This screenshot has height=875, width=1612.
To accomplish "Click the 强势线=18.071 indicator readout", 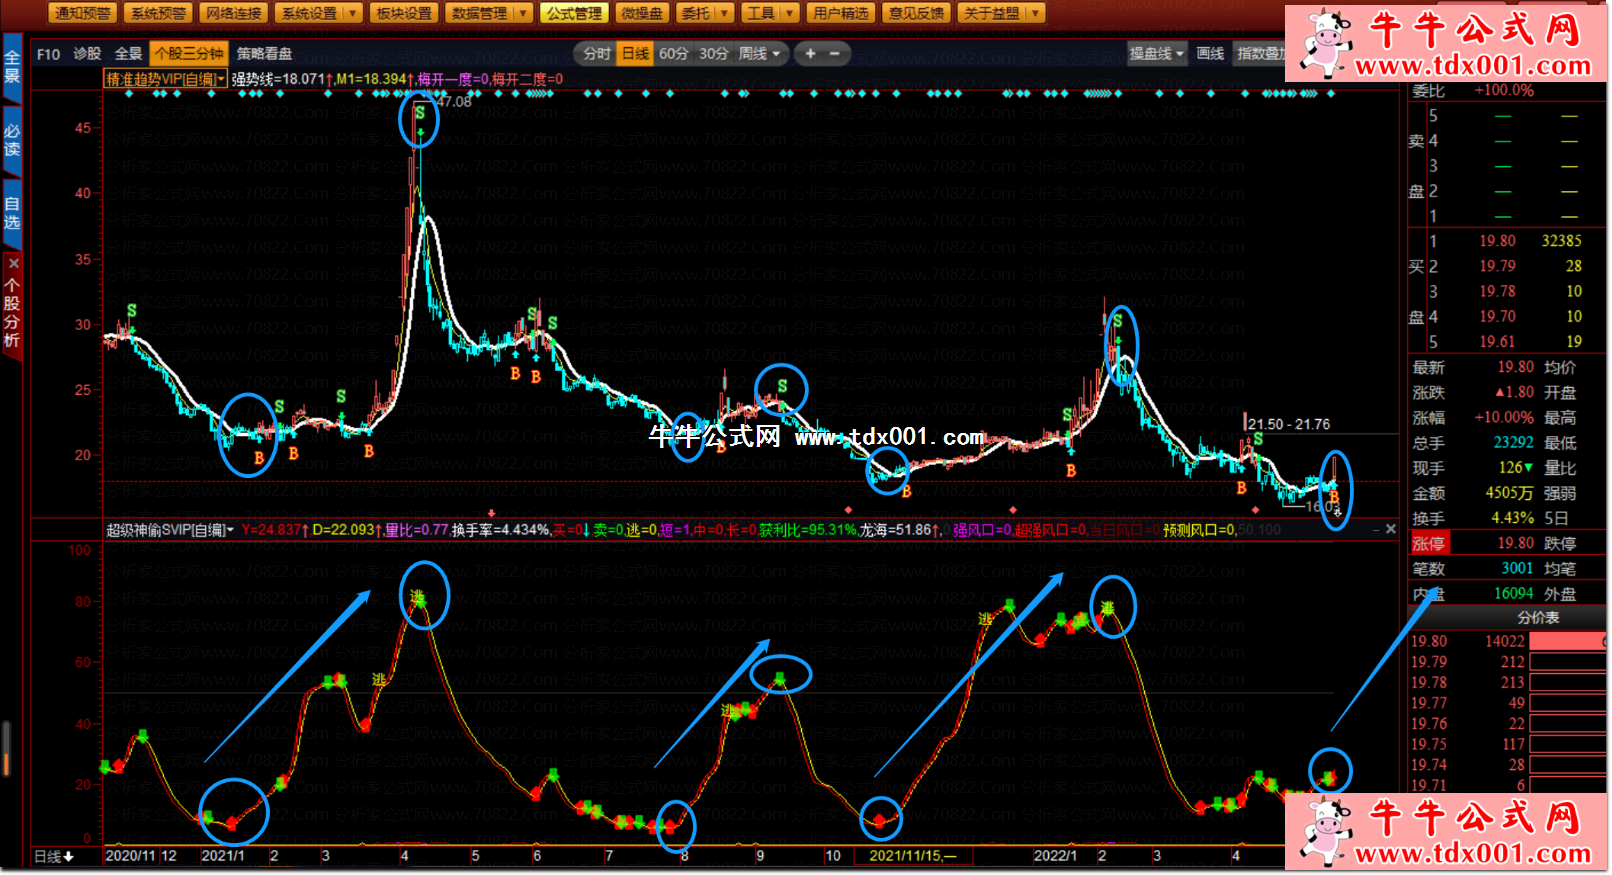I will 281,79.
